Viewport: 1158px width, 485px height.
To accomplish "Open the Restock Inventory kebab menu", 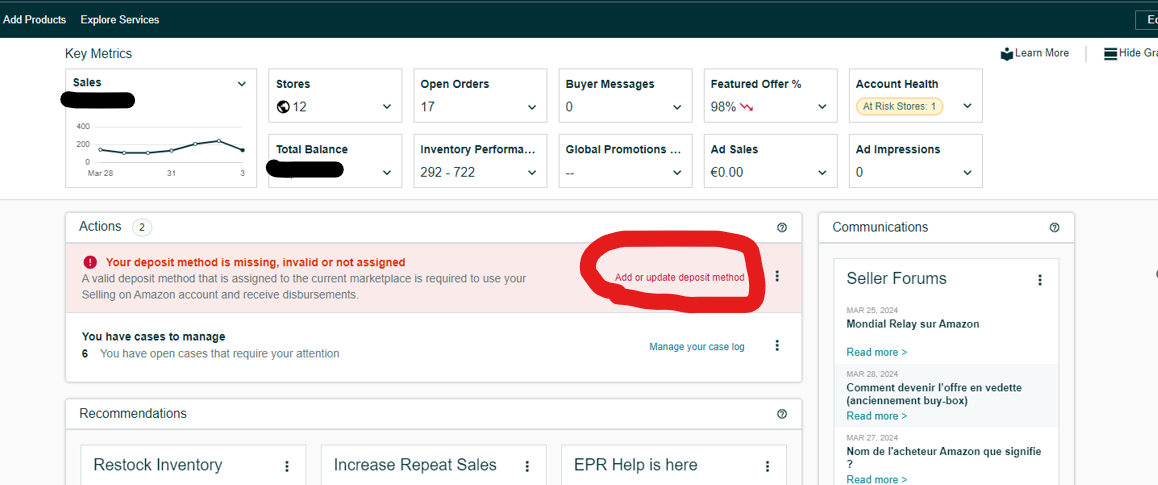I will [287, 467].
